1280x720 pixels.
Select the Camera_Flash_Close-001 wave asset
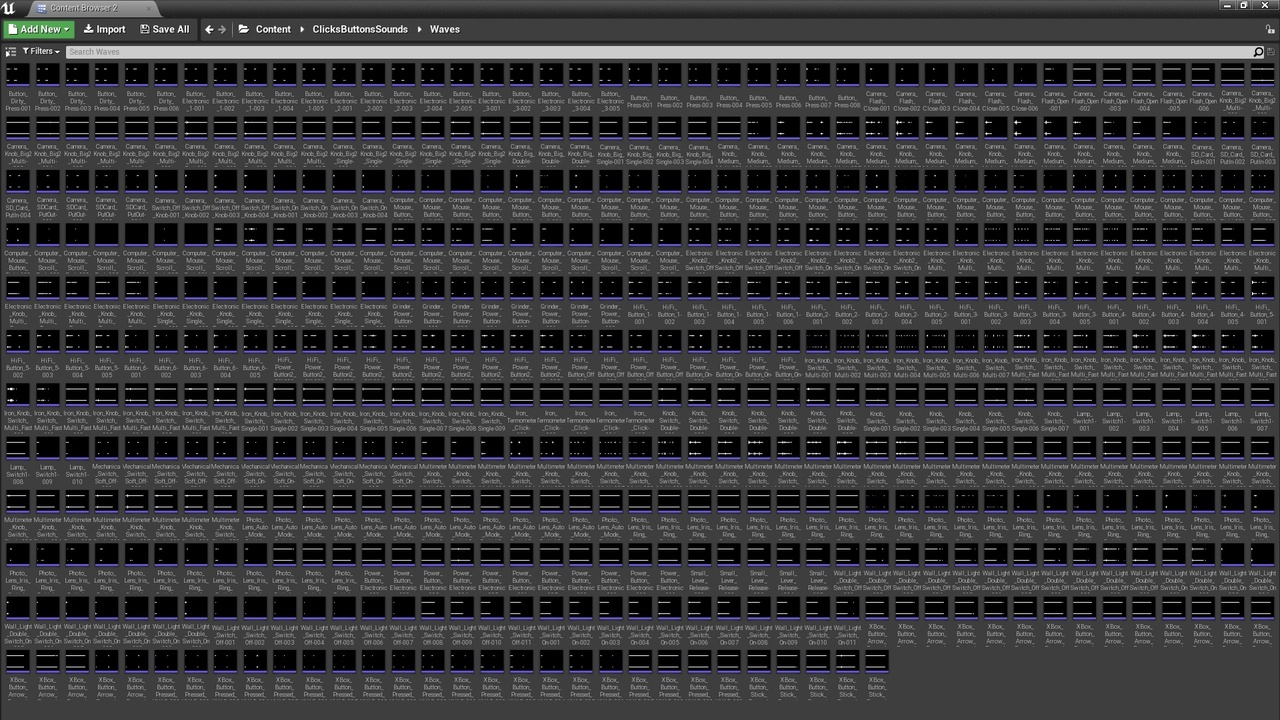(x=877, y=87)
